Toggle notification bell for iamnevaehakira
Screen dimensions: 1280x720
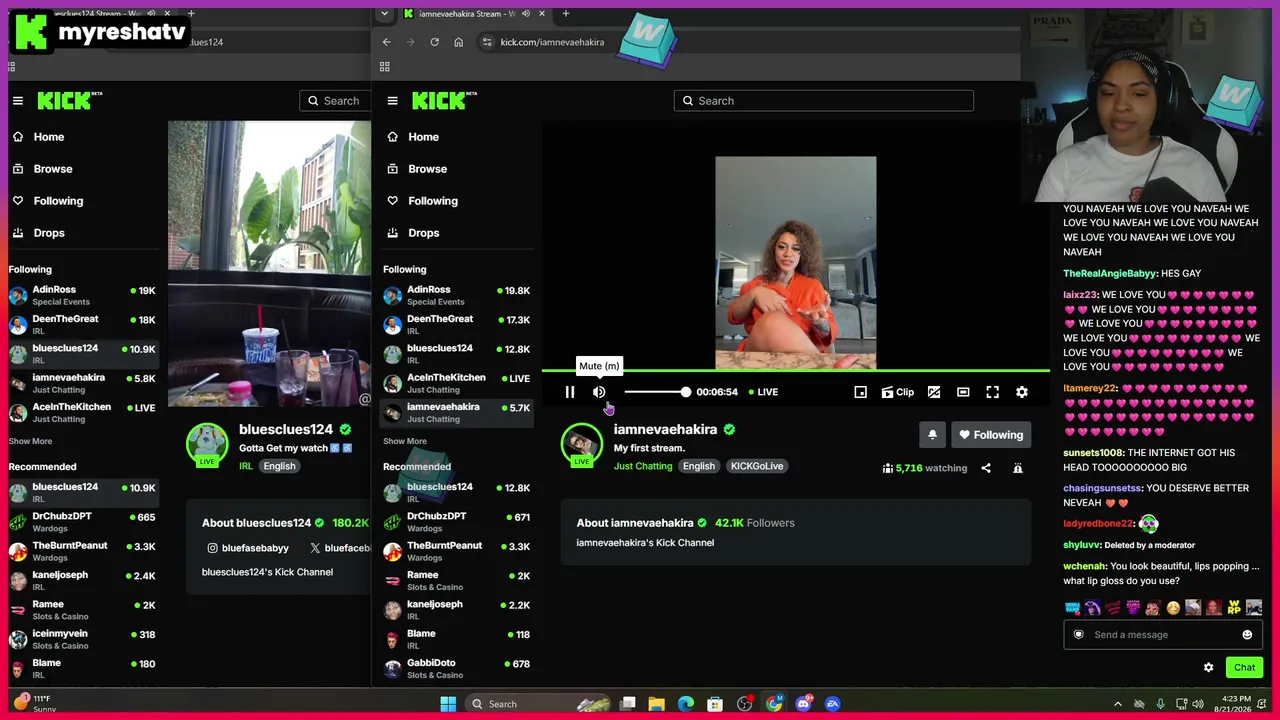pyautogui.click(x=932, y=435)
